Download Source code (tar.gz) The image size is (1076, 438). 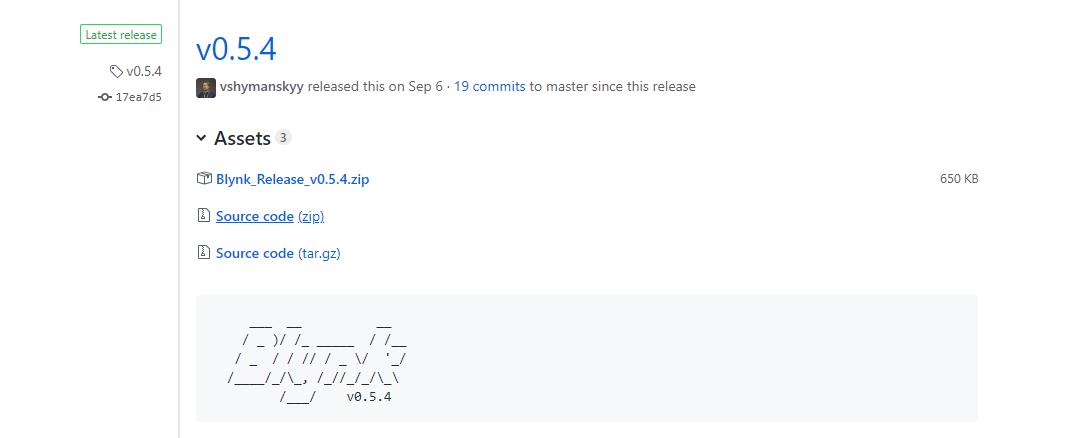278,253
